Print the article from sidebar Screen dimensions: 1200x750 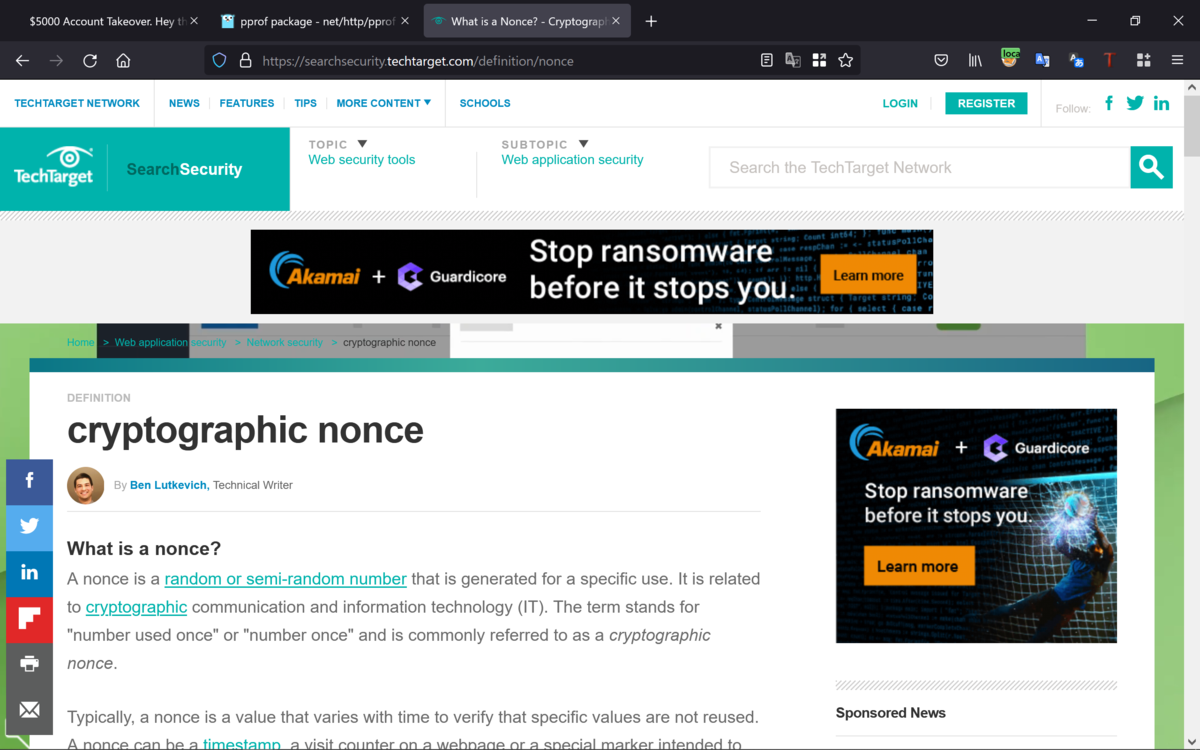pyautogui.click(x=29, y=664)
